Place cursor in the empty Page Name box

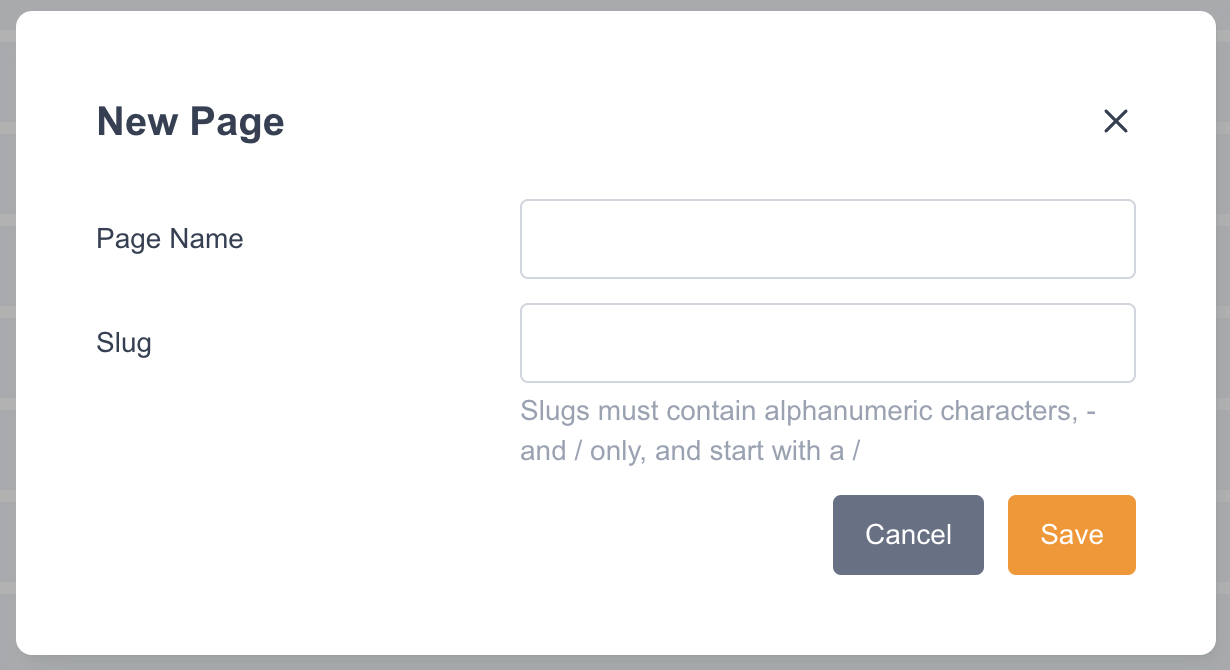pos(827,239)
